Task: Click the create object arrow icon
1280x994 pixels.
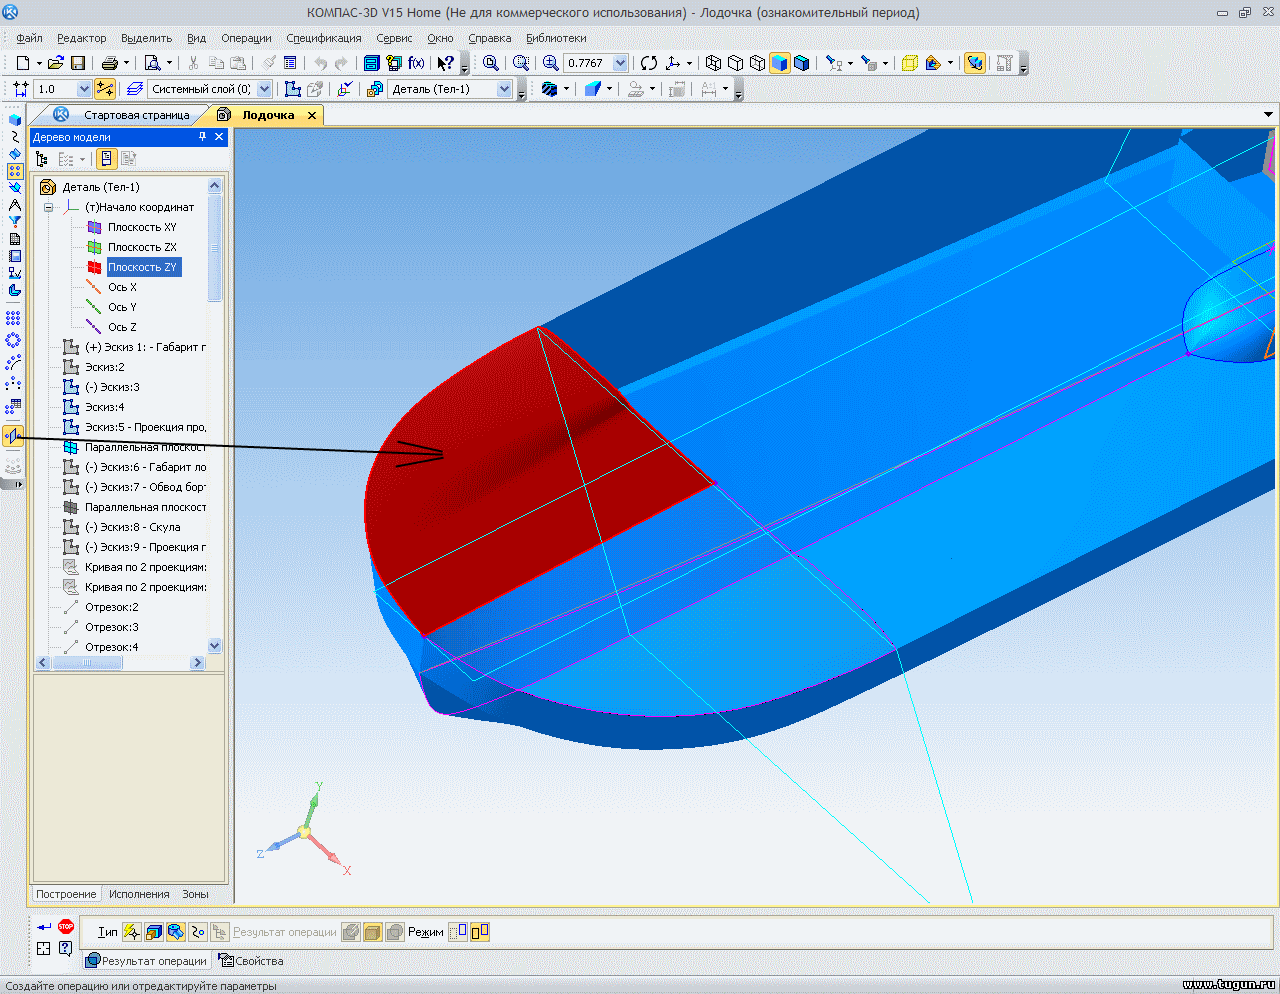Action: 44,927
